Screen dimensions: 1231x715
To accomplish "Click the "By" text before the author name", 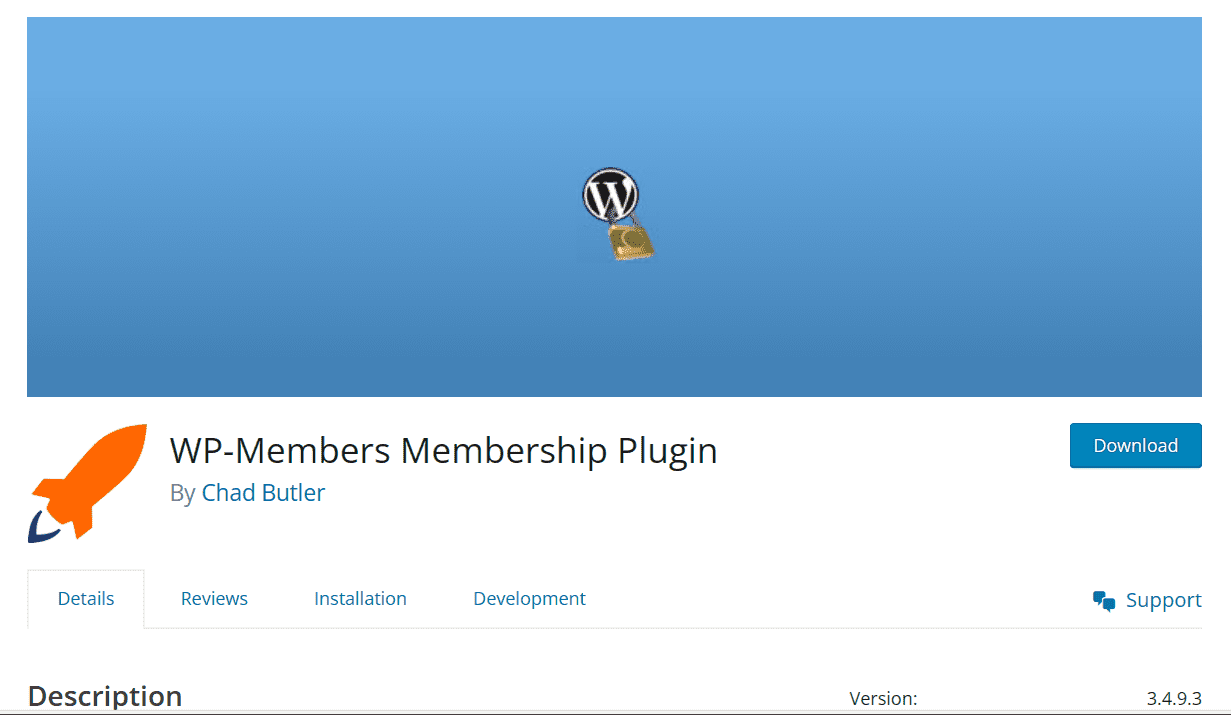I will [x=182, y=494].
